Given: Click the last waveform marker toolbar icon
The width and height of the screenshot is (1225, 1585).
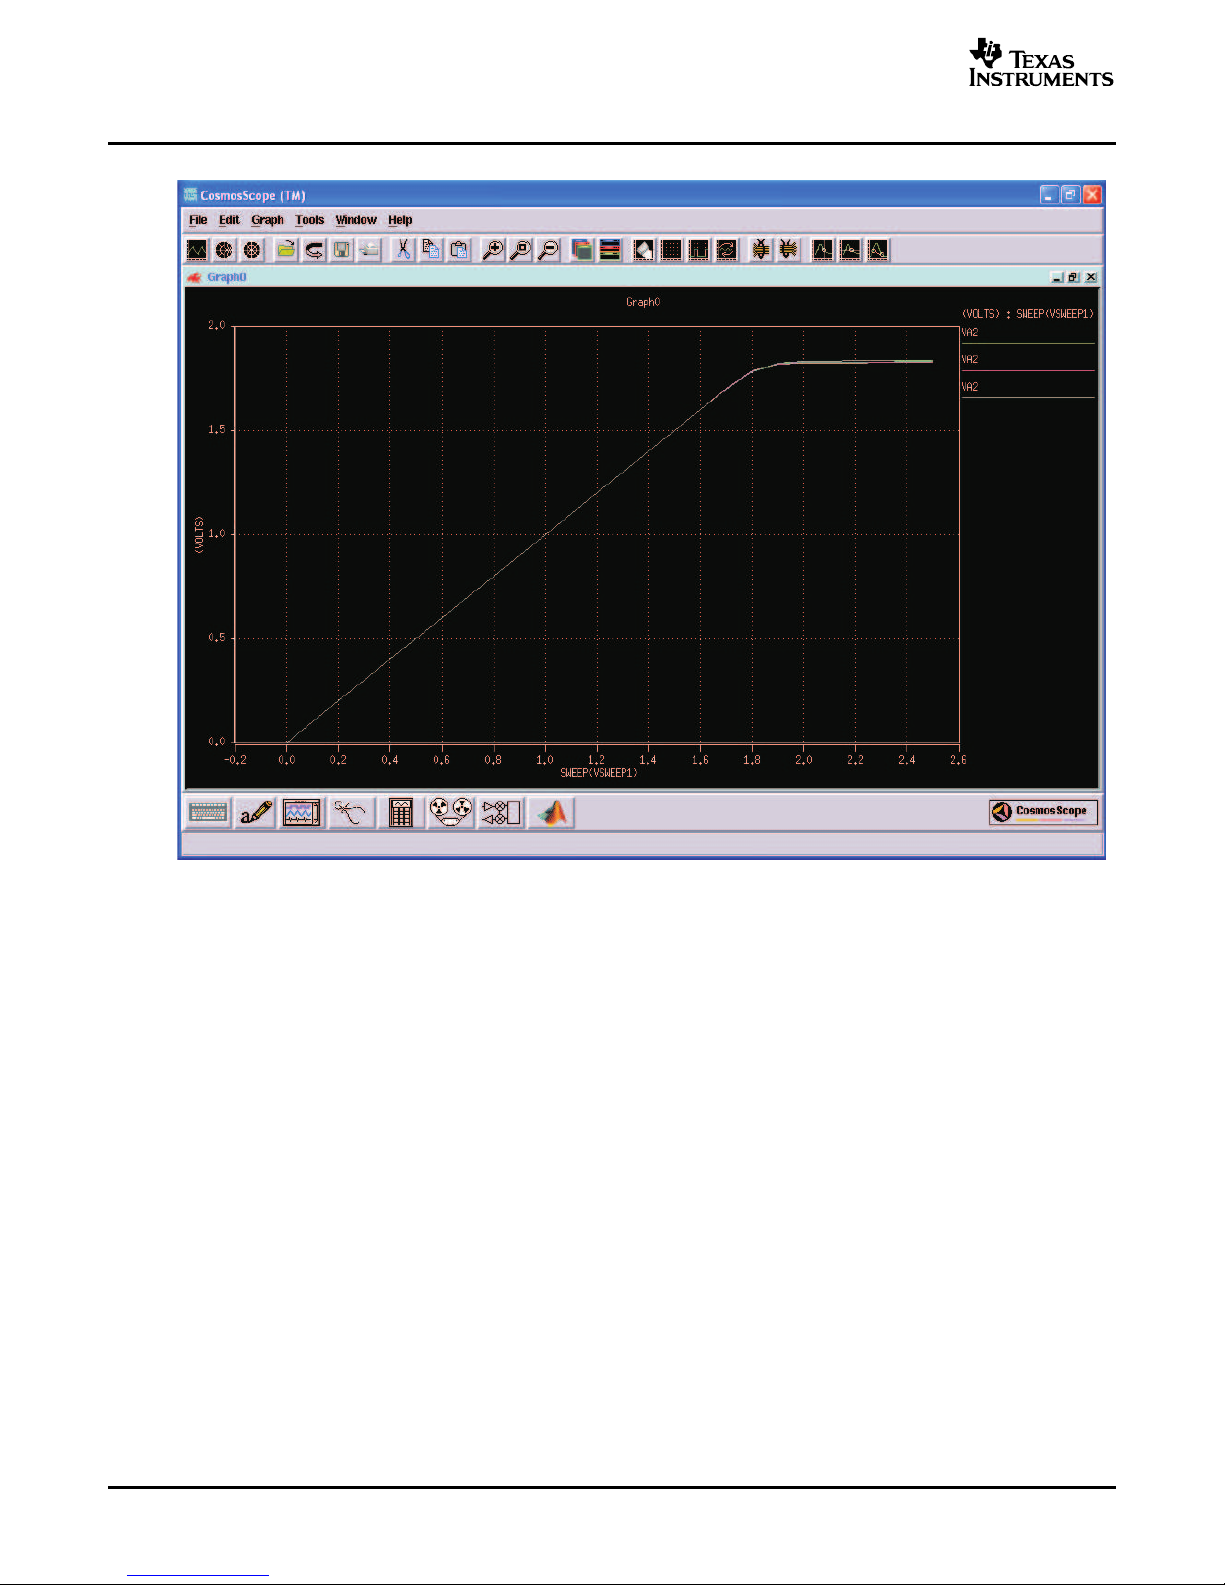Looking at the screenshot, I should [x=878, y=250].
